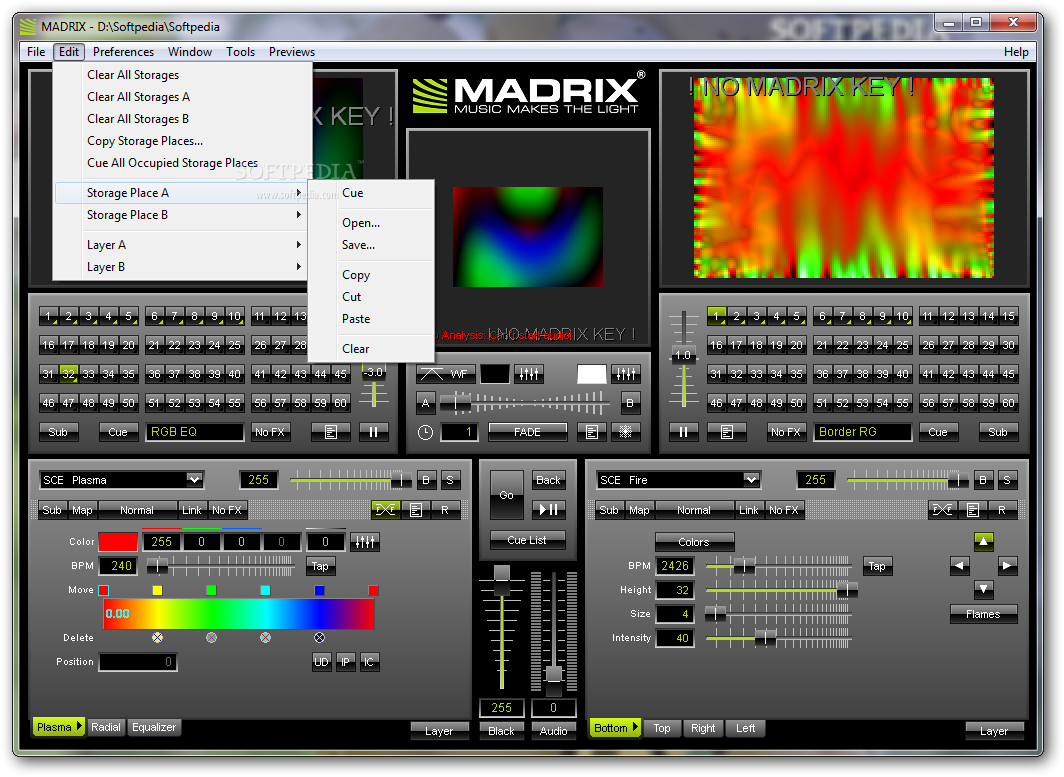Open color fader mixer beside Plasma color values
Image resolution: width=1064 pixels, height=777 pixels.
click(x=365, y=542)
